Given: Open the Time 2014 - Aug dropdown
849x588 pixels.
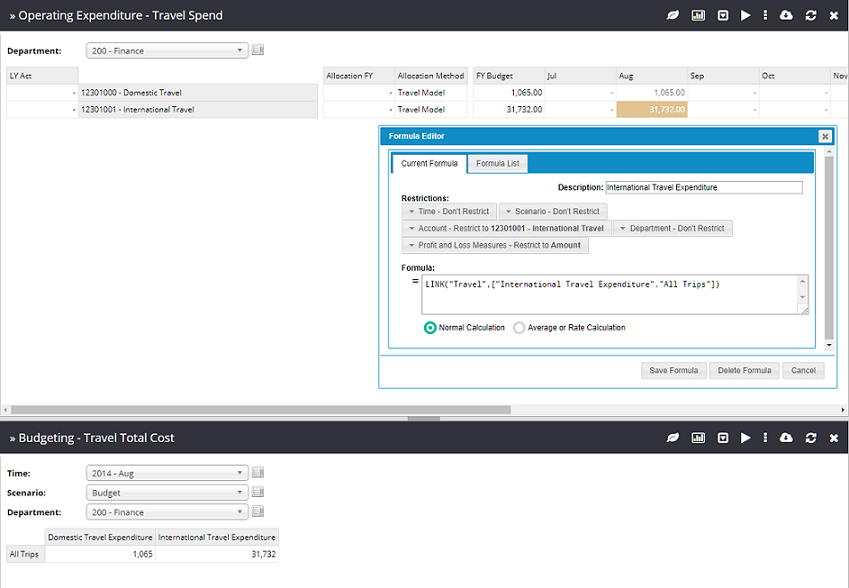Looking at the screenshot, I should (167, 473).
